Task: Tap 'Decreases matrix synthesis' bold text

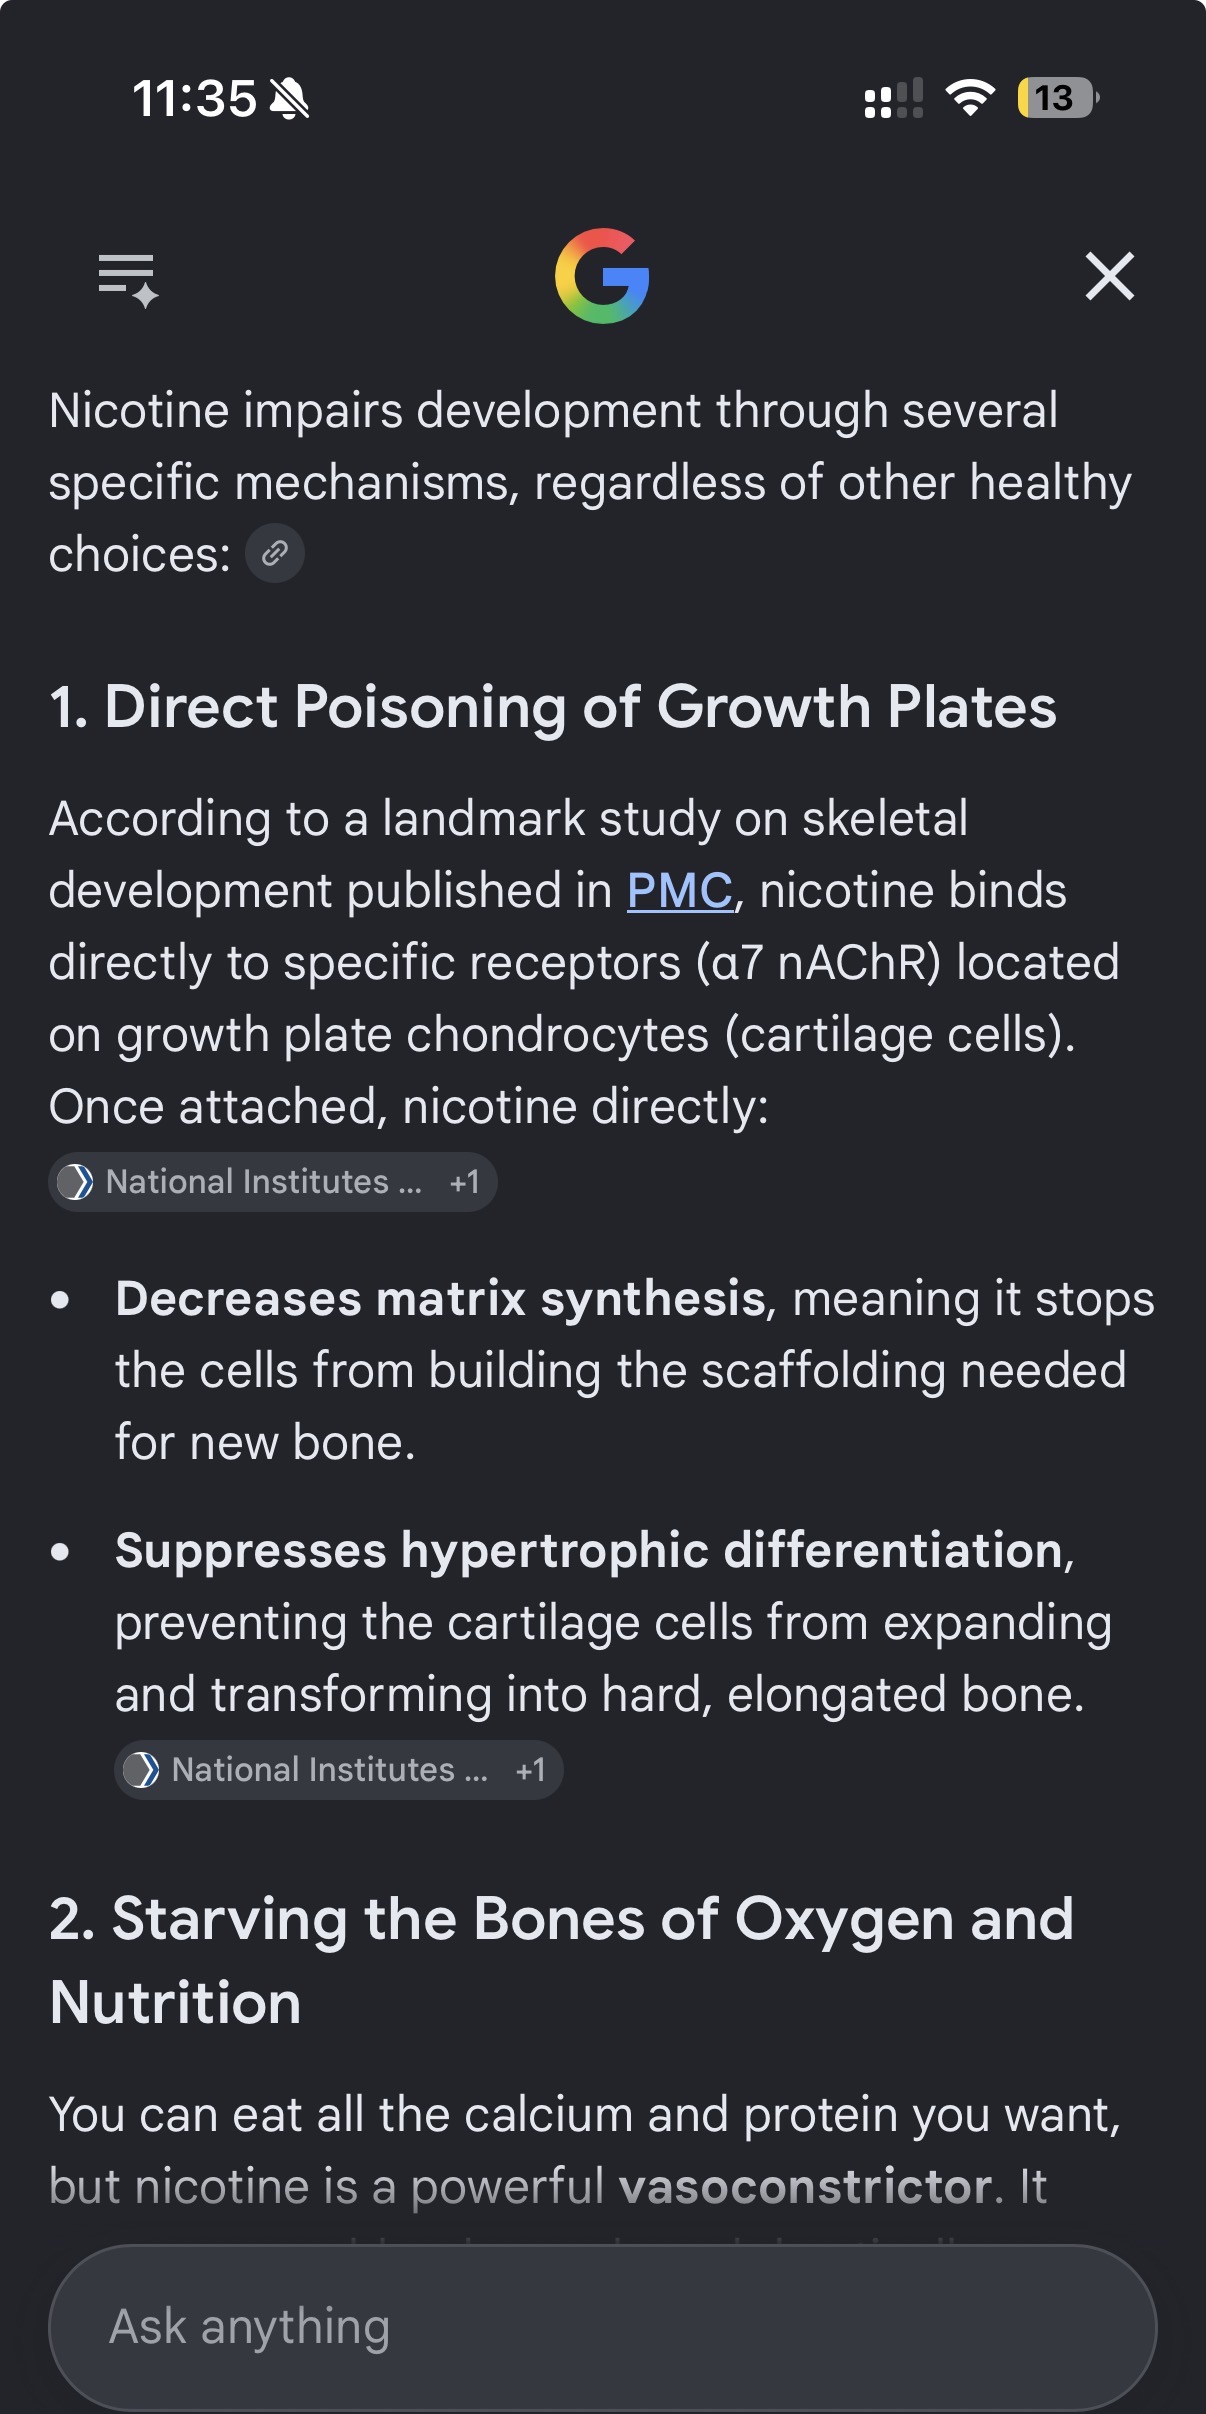Action: click(441, 1299)
